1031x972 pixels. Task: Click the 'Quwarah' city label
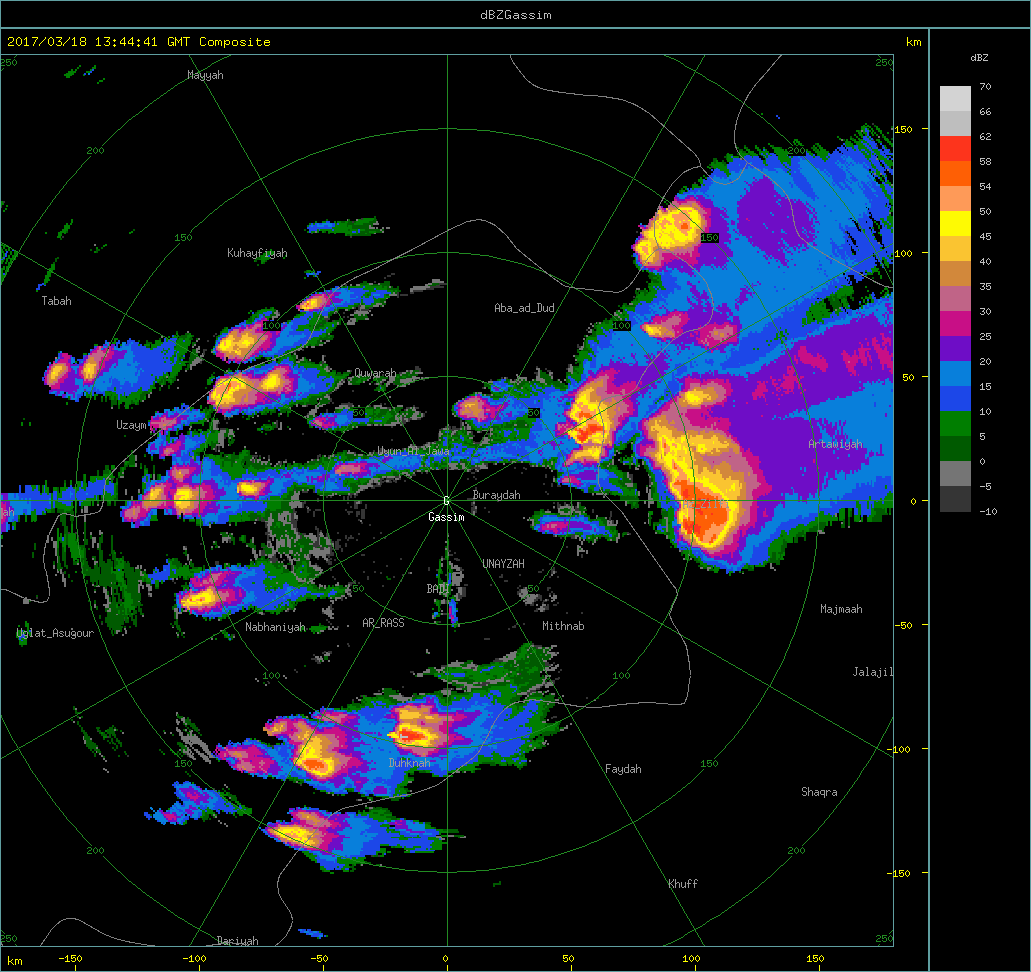(375, 373)
